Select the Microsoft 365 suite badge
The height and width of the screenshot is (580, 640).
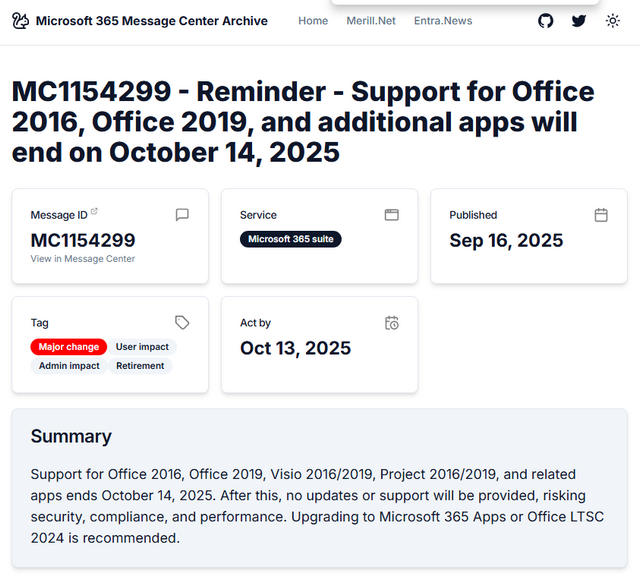[x=291, y=239]
